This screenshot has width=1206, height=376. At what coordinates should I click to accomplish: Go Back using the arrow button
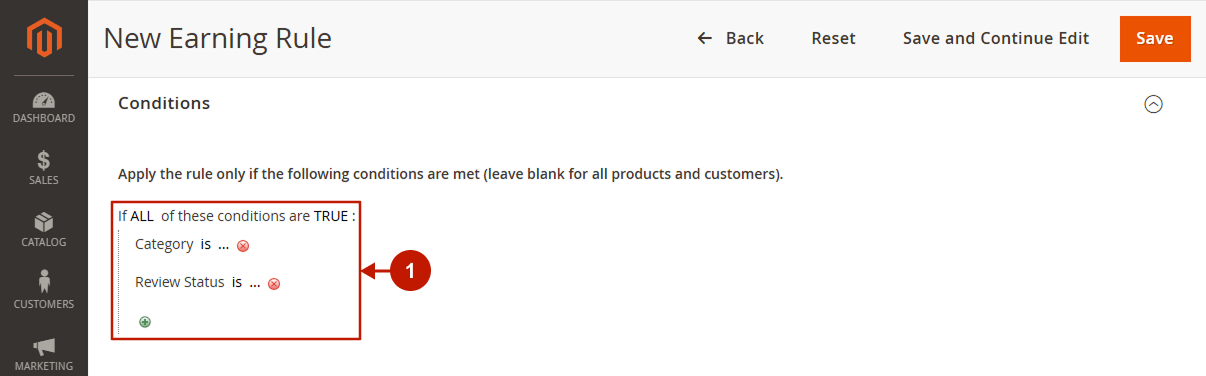click(731, 39)
